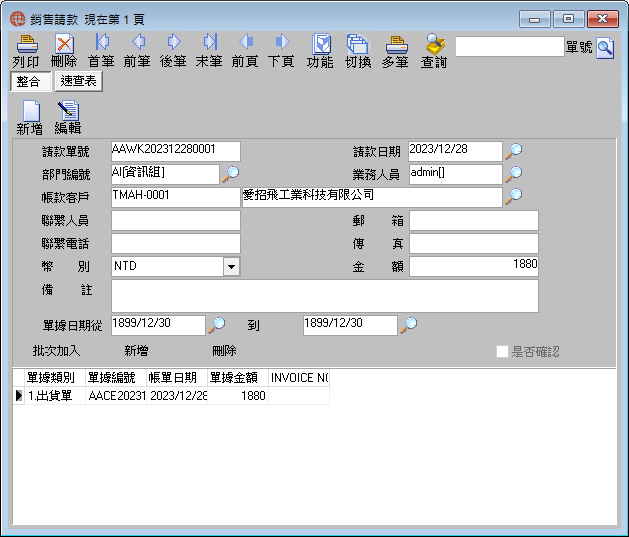Open lookup beside 部門編號 field
Screen dimensions: 629x537
click(x=231, y=174)
